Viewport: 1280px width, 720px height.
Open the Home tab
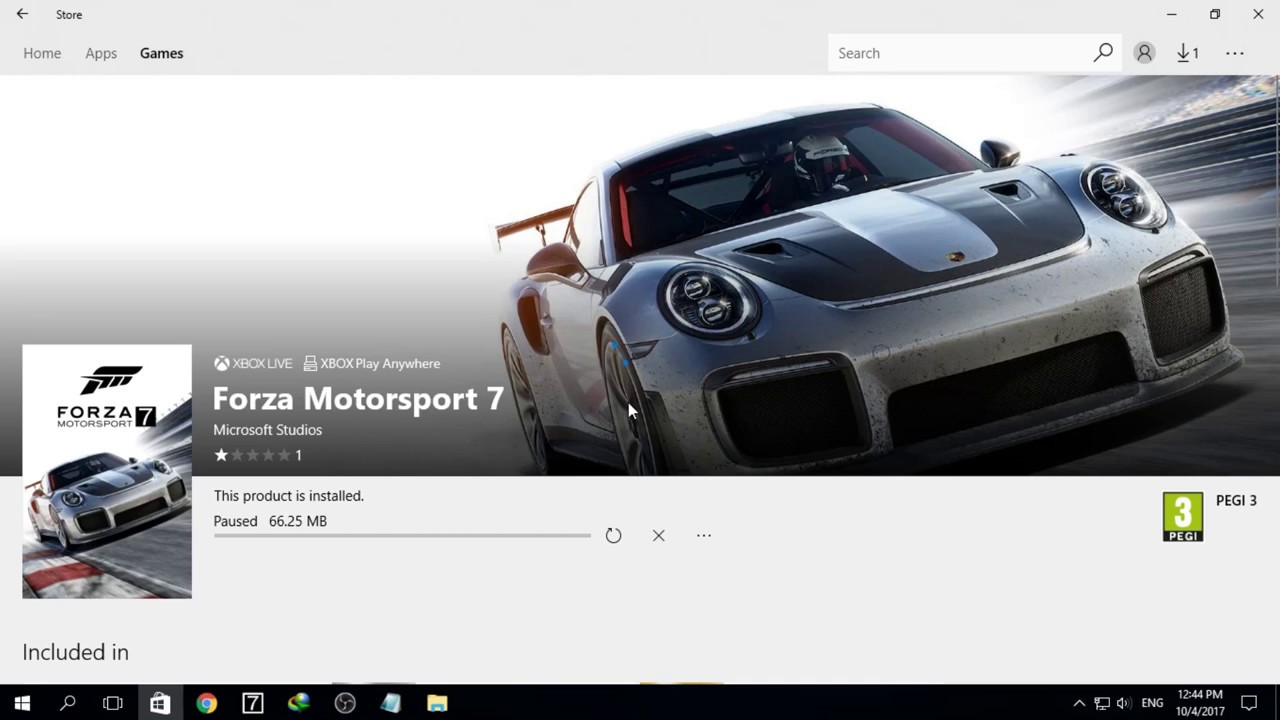[x=42, y=53]
